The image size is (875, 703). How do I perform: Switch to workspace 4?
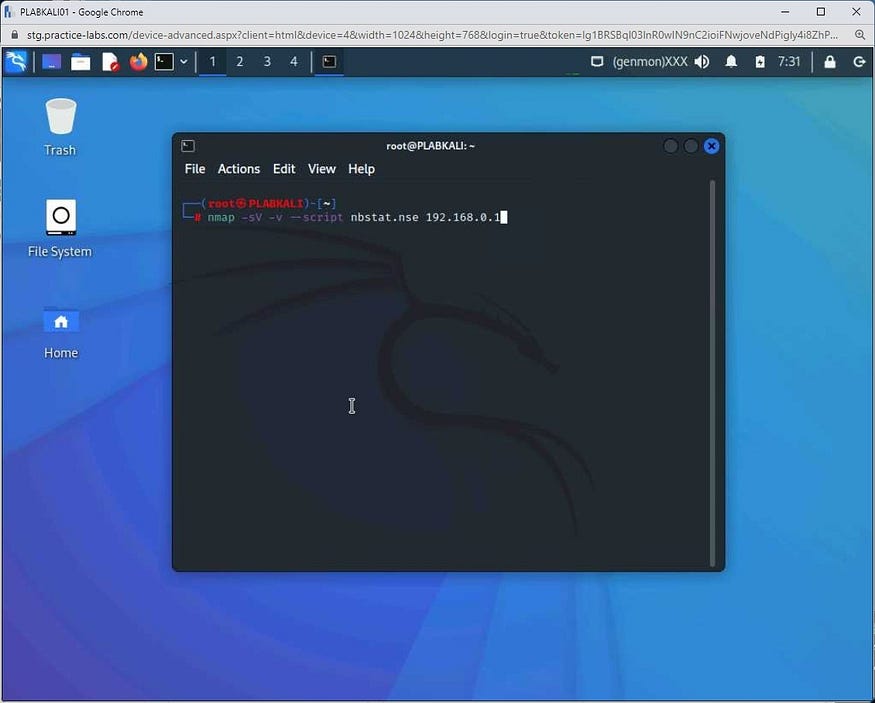(294, 61)
